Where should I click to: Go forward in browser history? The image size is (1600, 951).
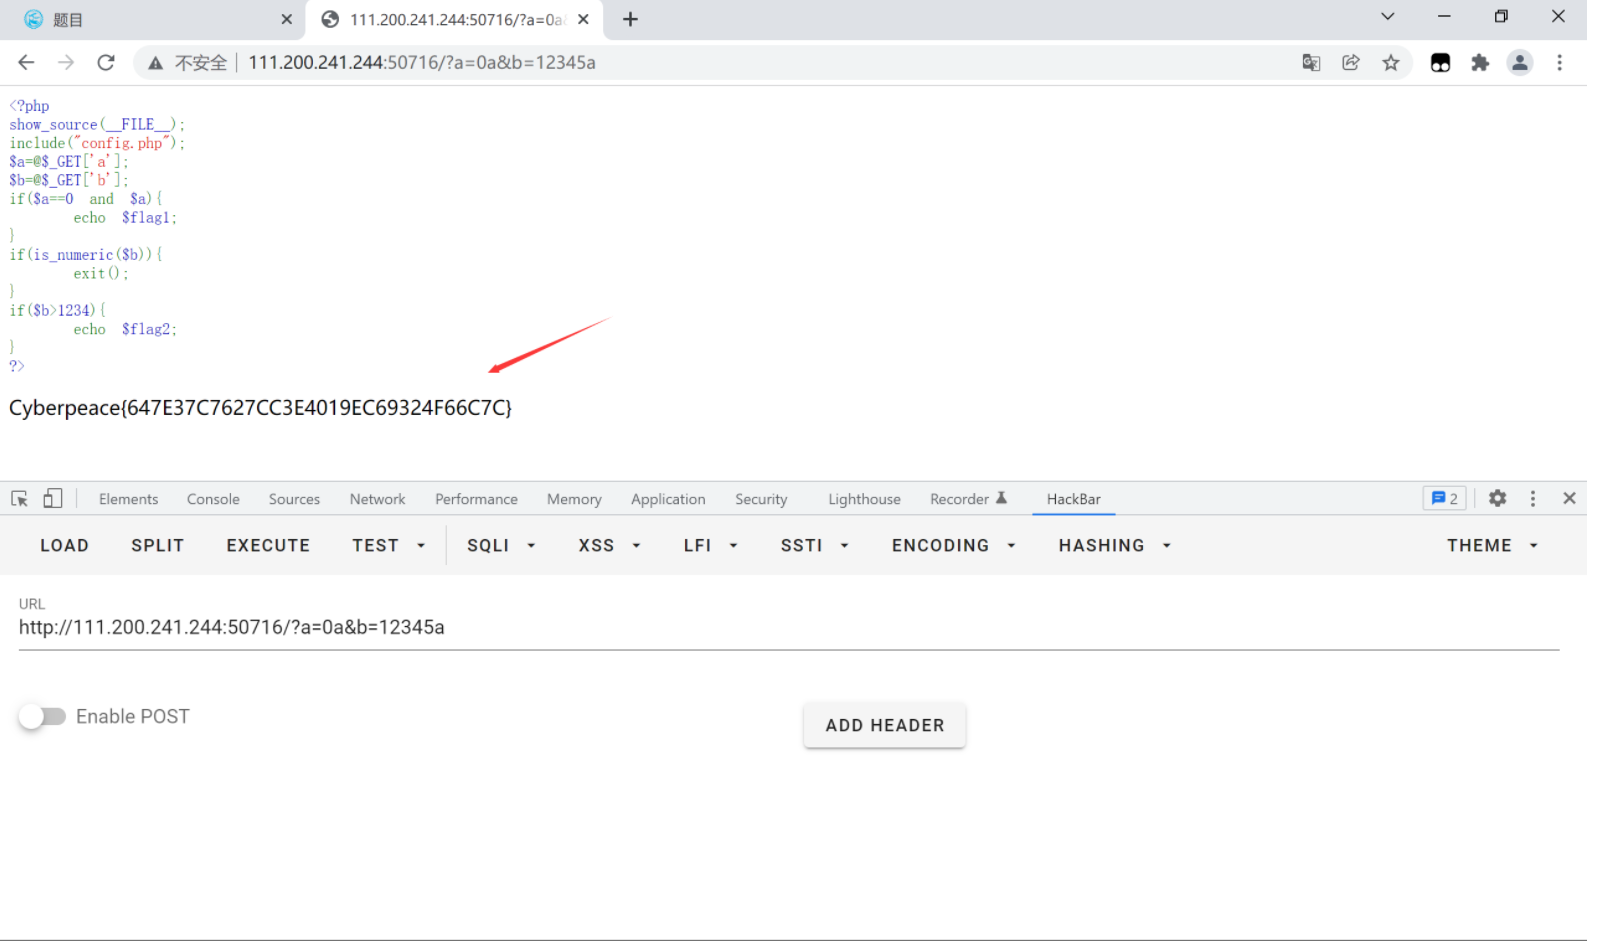tap(66, 62)
